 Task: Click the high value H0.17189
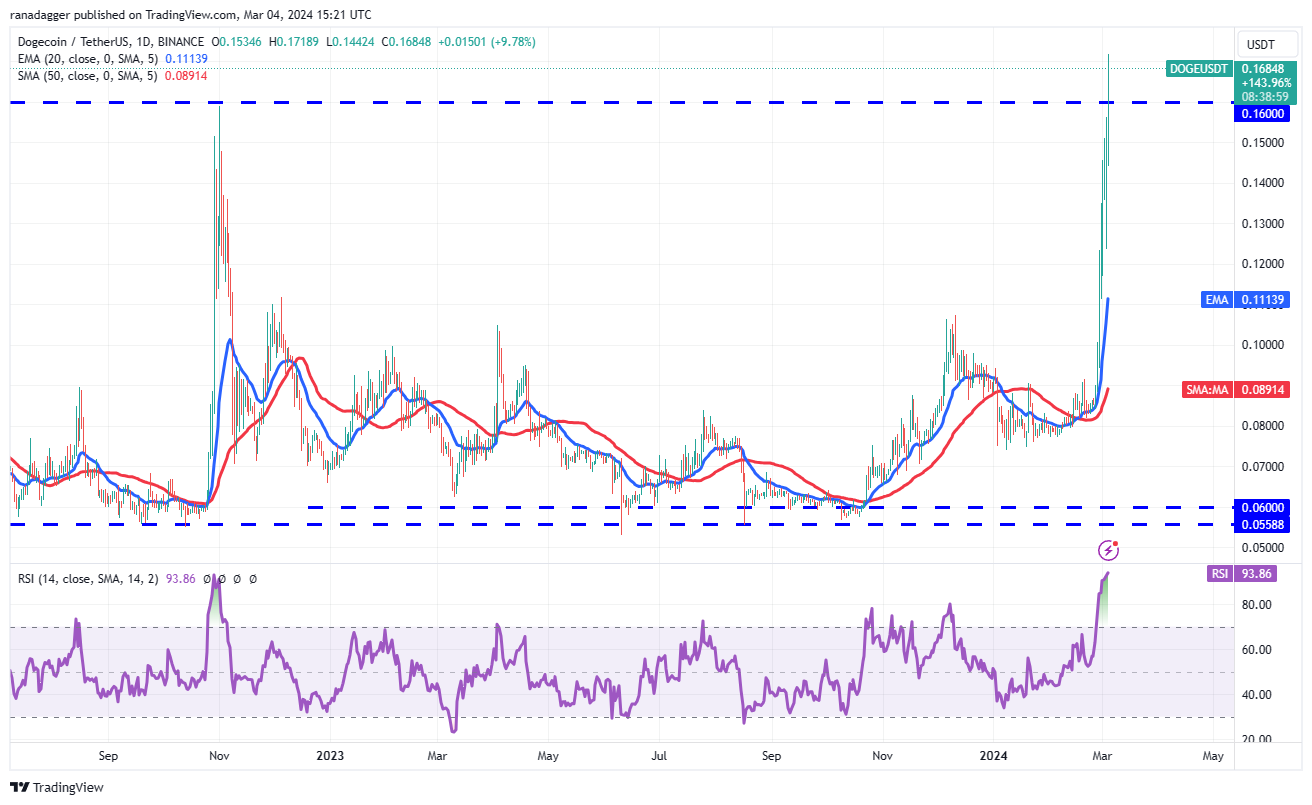pos(292,42)
